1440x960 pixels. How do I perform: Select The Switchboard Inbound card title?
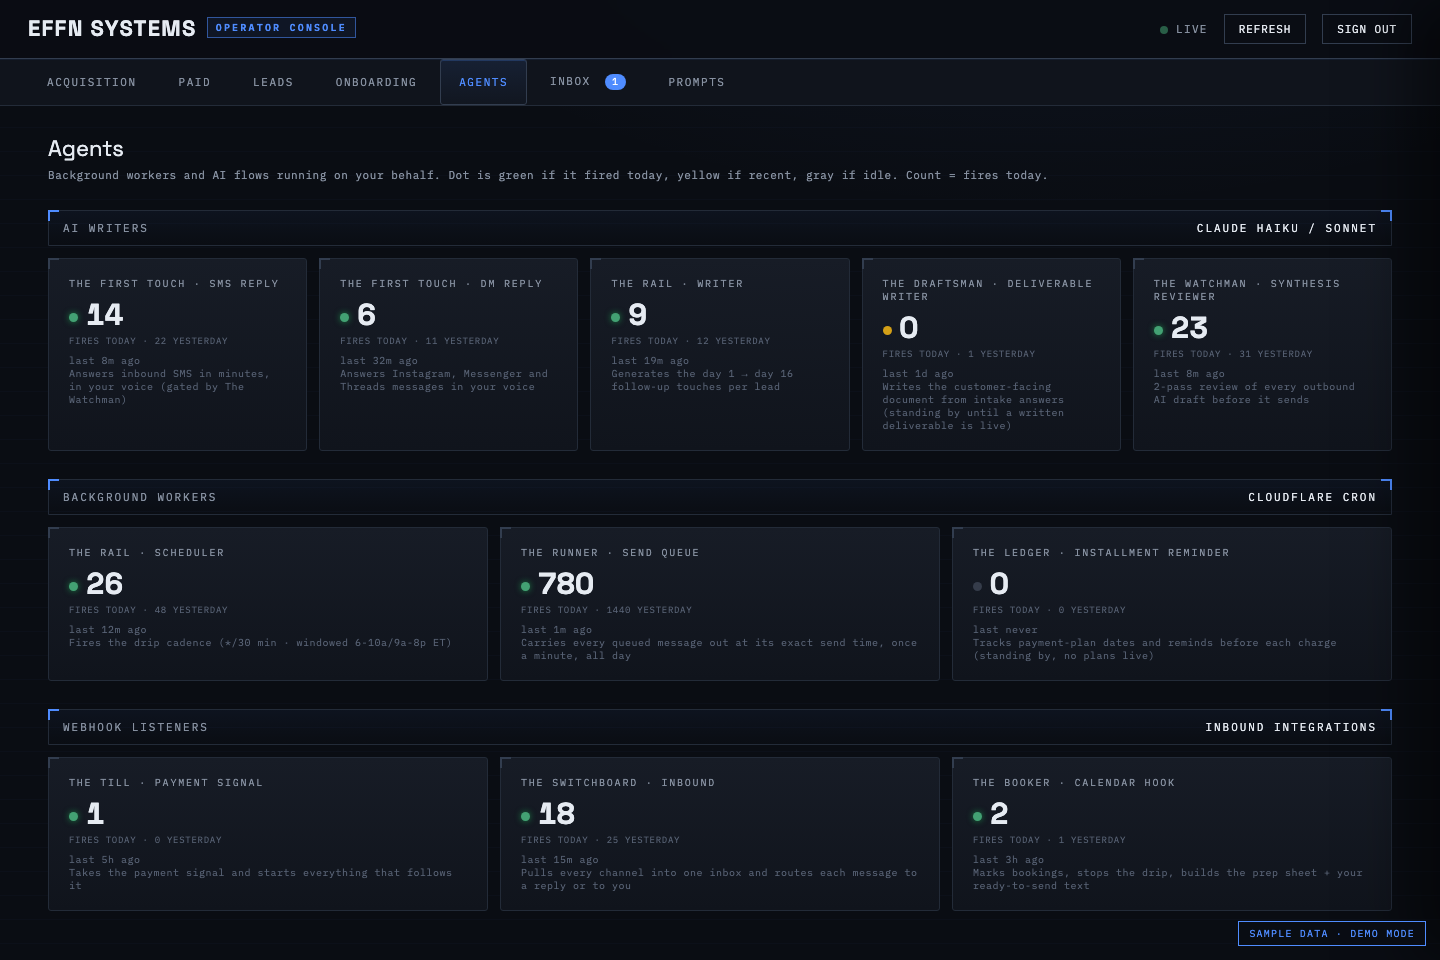618,783
